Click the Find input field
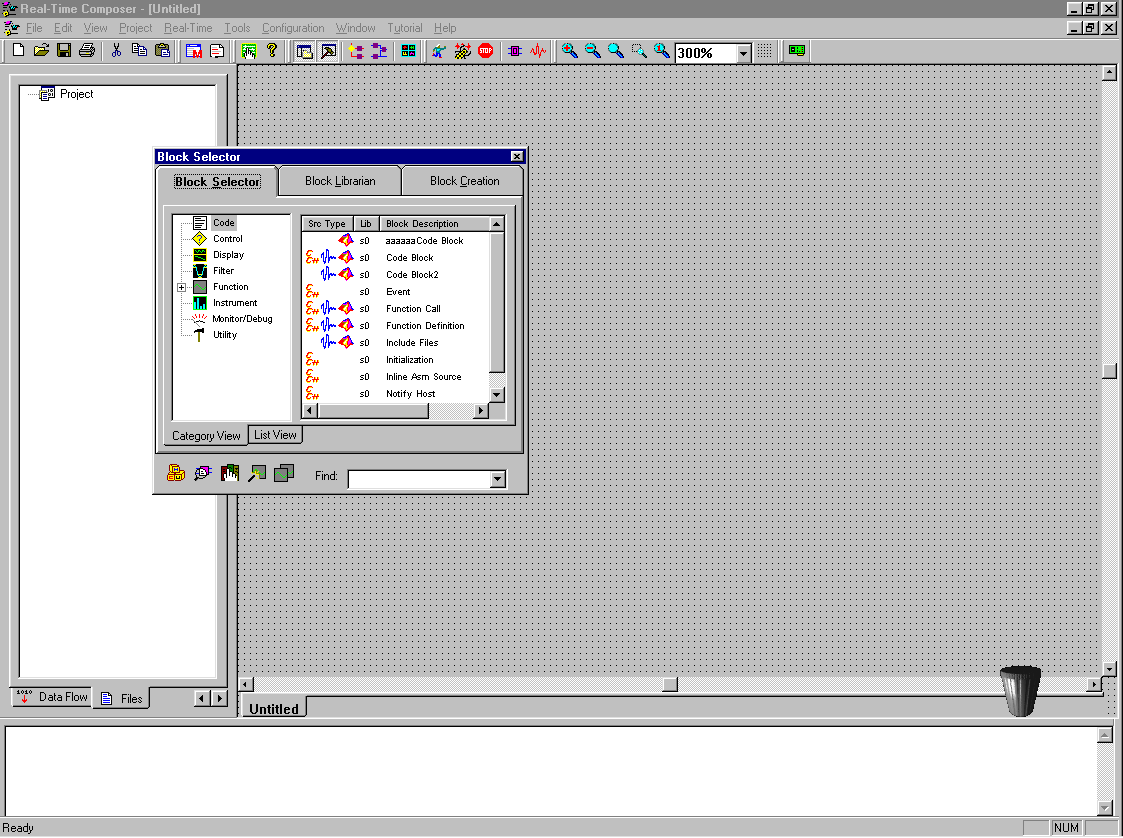The width and height of the screenshot is (1123, 838). (x=420, y=479)
